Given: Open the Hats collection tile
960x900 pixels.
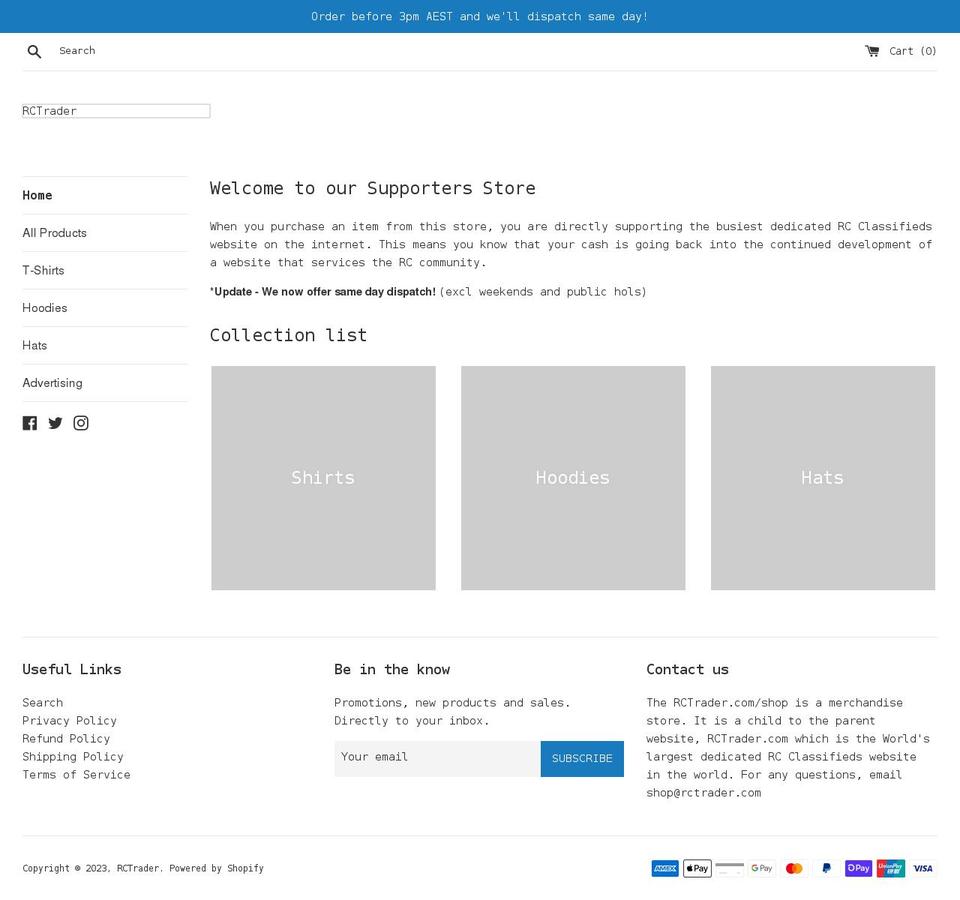Looking at the screenshot, I should 823,478.
